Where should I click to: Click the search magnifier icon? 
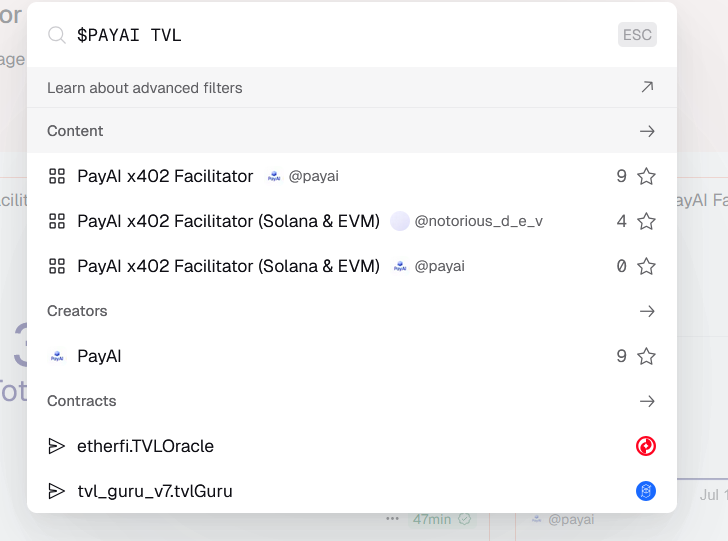click(57, 35)
